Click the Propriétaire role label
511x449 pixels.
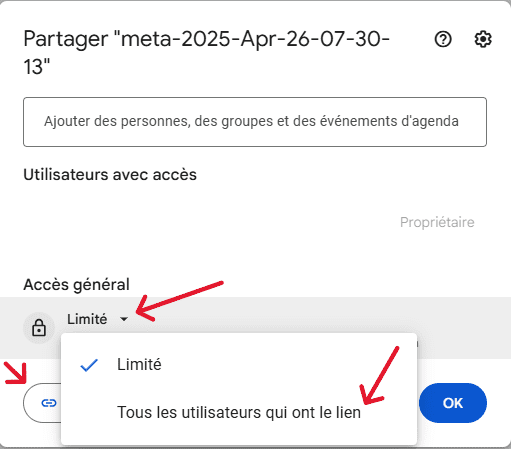(x=437, y=222)
